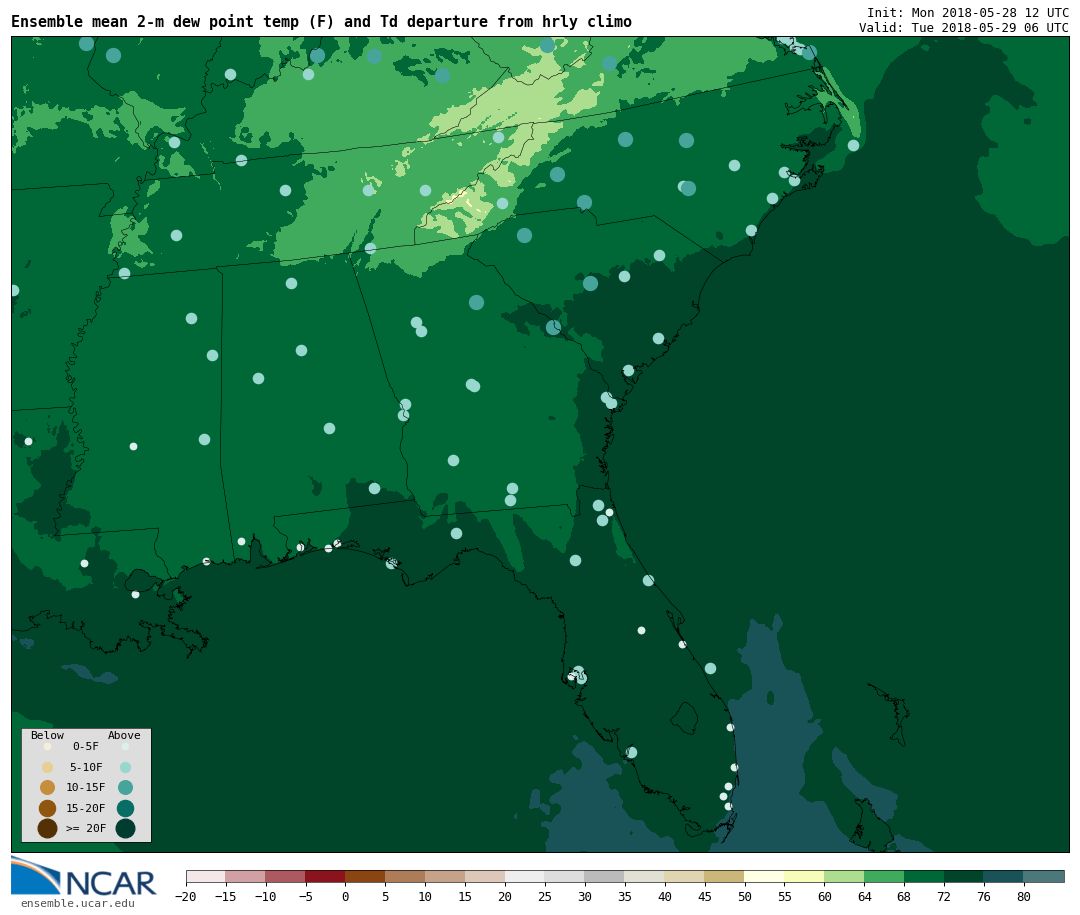Click green colorbar swatch between 64 and 68
Image resolution: width=1080 pixels, height=915 pixels.
coord(885,876)
